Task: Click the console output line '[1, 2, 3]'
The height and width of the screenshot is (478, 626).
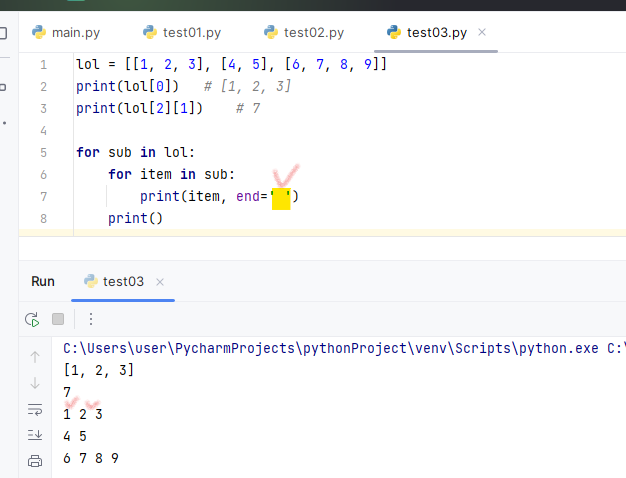Action: click(x=99, y=370)
